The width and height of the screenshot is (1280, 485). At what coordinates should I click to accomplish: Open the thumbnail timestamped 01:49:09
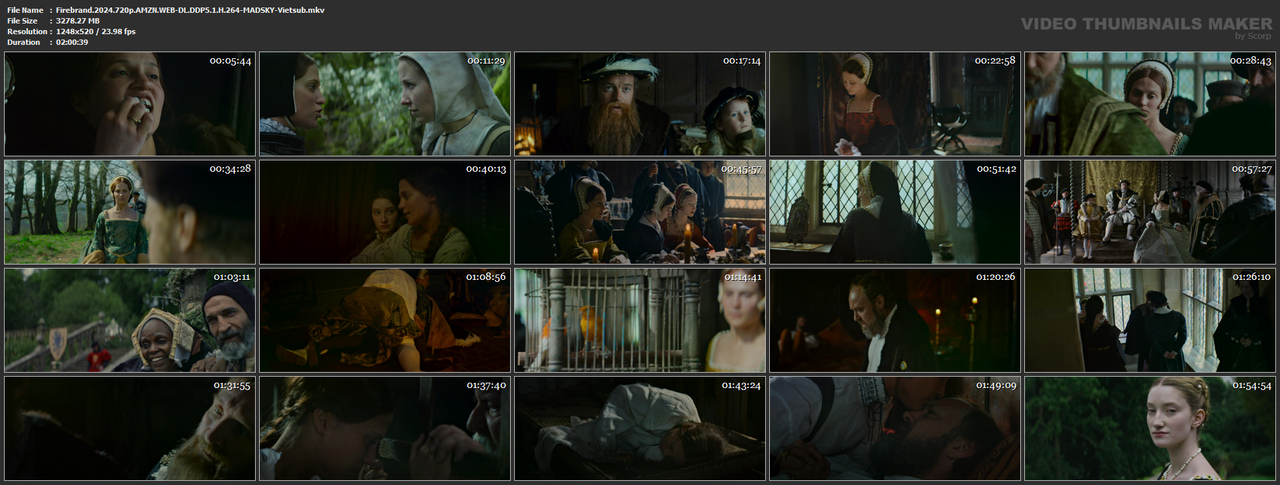tap(895, 428)
